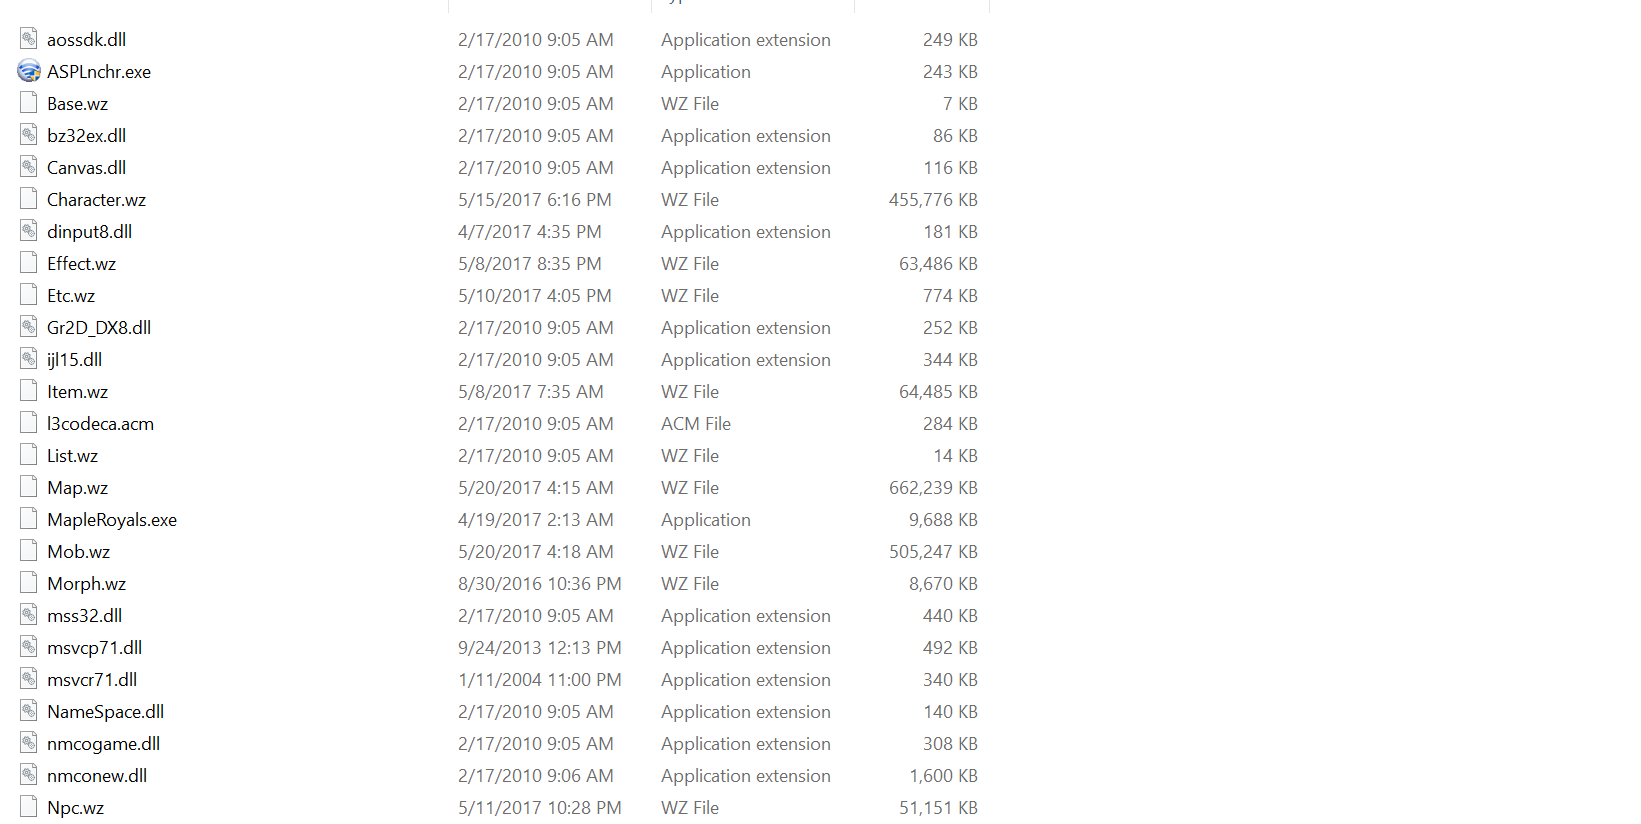This screenshot has width=1641, height=824.
Task: Click the ASPLnchr.exe application icon
Action: click(29, 71)
